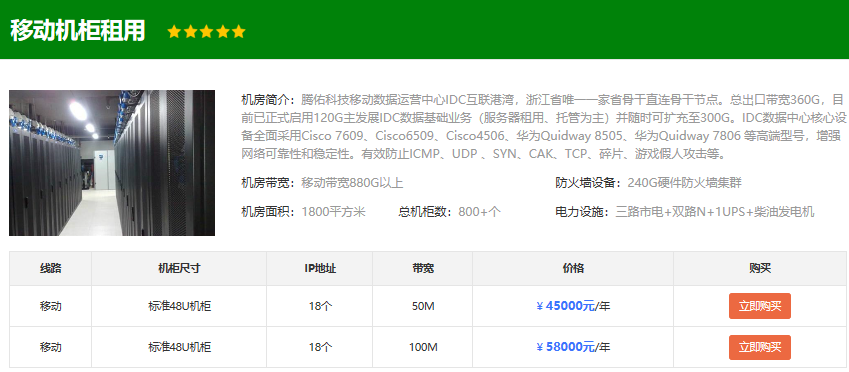Click the 100M bandwidth cell
This screenshot has height=372, width=849.
click(423, 347)
